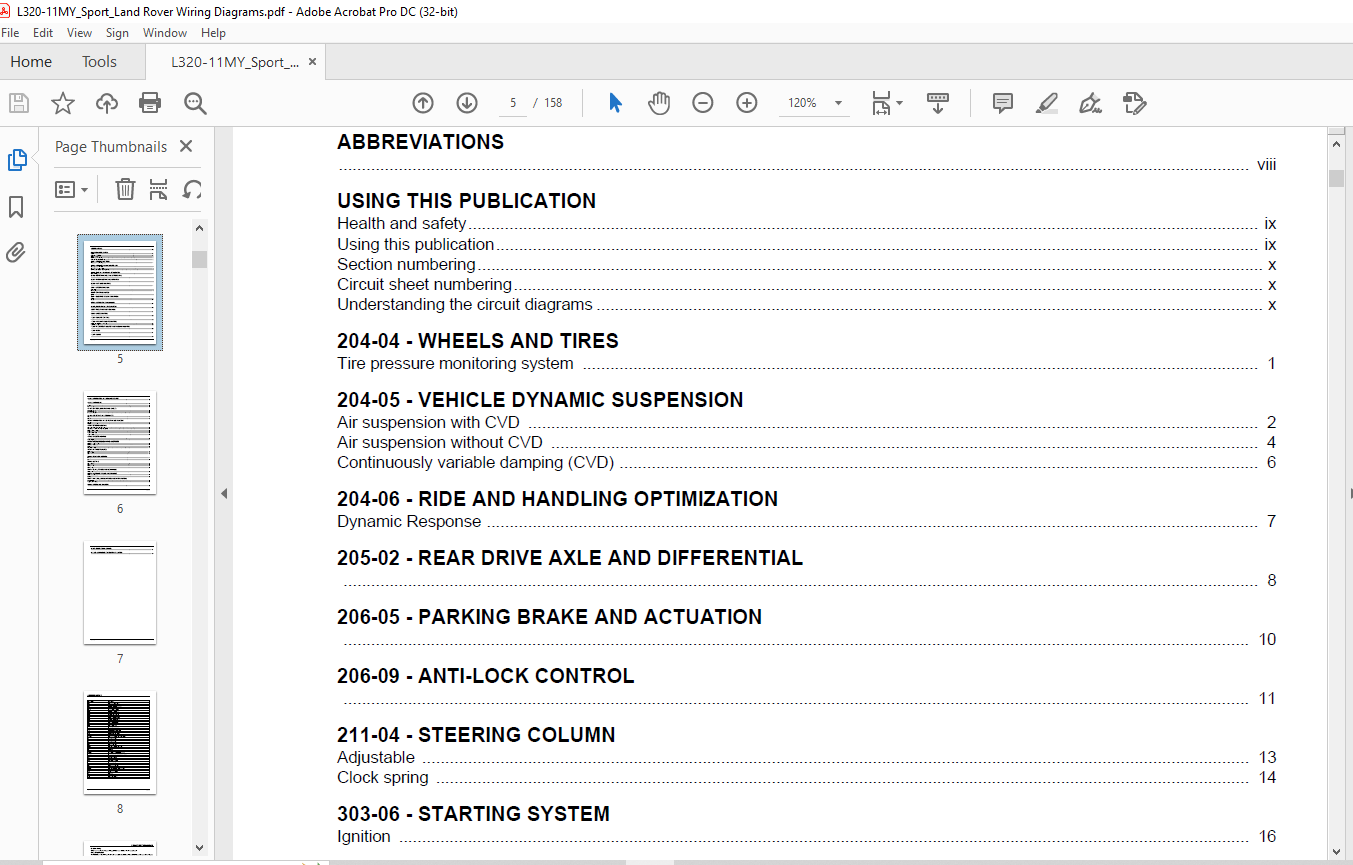Click the thumbnails panel scroll down arrow
1353x865 pixels.
[199, 846]
